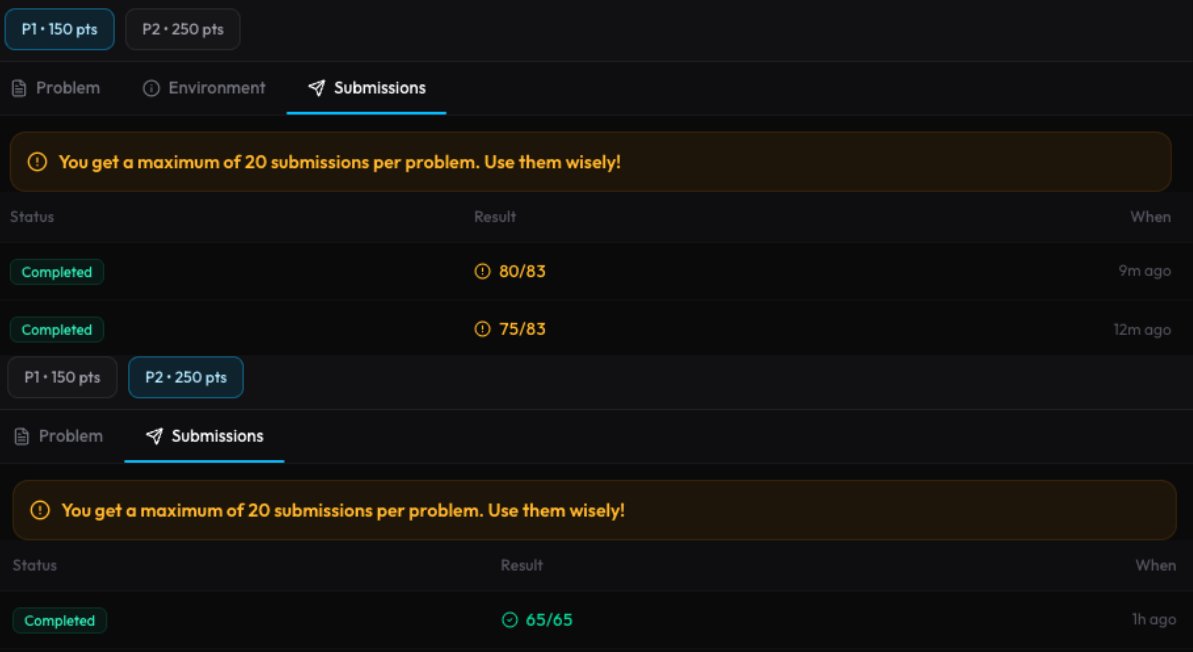Click the document icon on lower Problem tab
Viewport: 1193px width, 652px height.
(x=22, y=437)
